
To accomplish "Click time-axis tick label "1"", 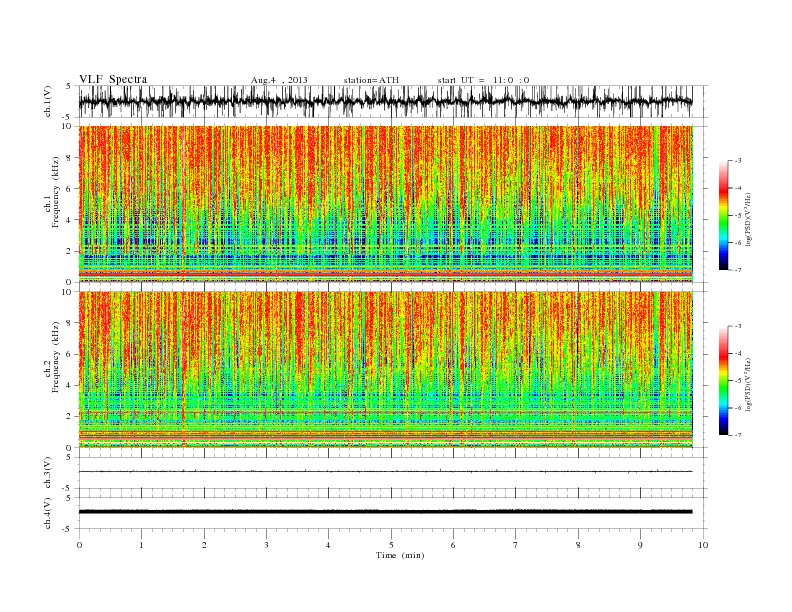I will (x=141, y=545).
